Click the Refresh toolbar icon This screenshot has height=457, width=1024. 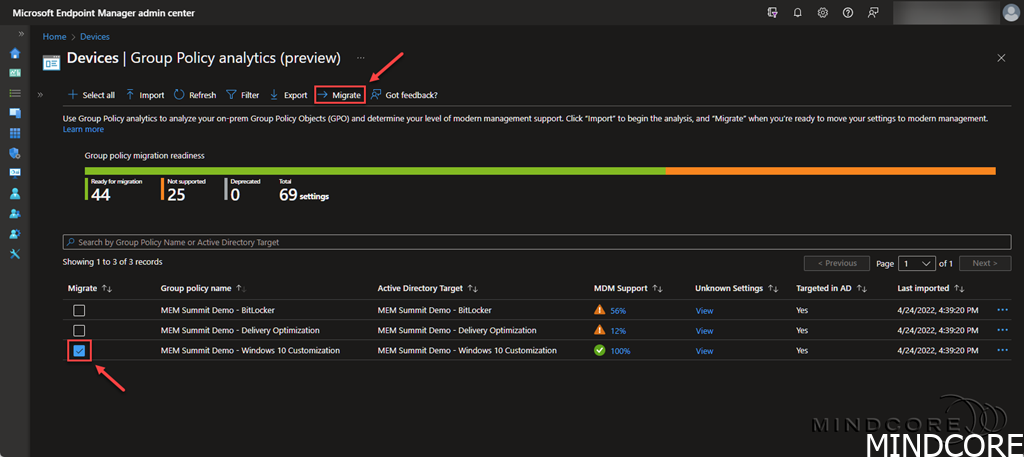pos(194,95)
